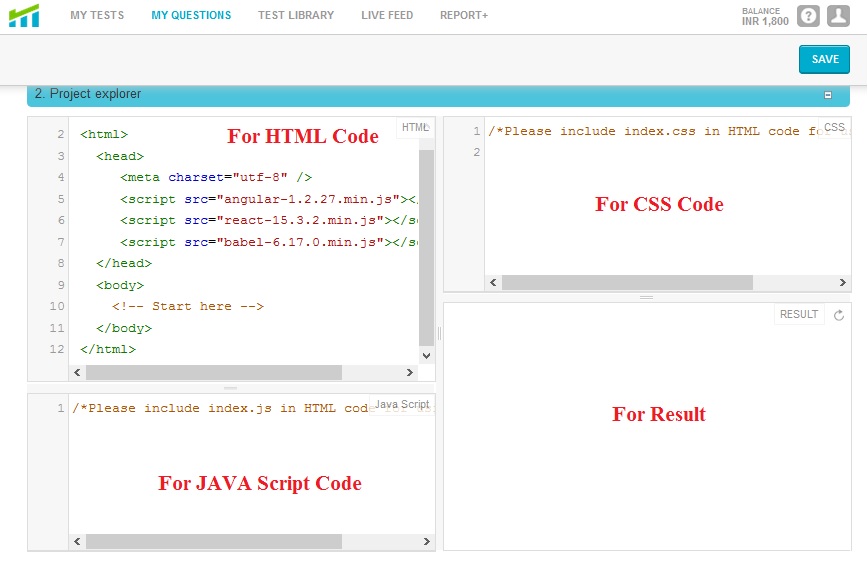Go to TEST LIBRARY

click(x=296, y=15)
